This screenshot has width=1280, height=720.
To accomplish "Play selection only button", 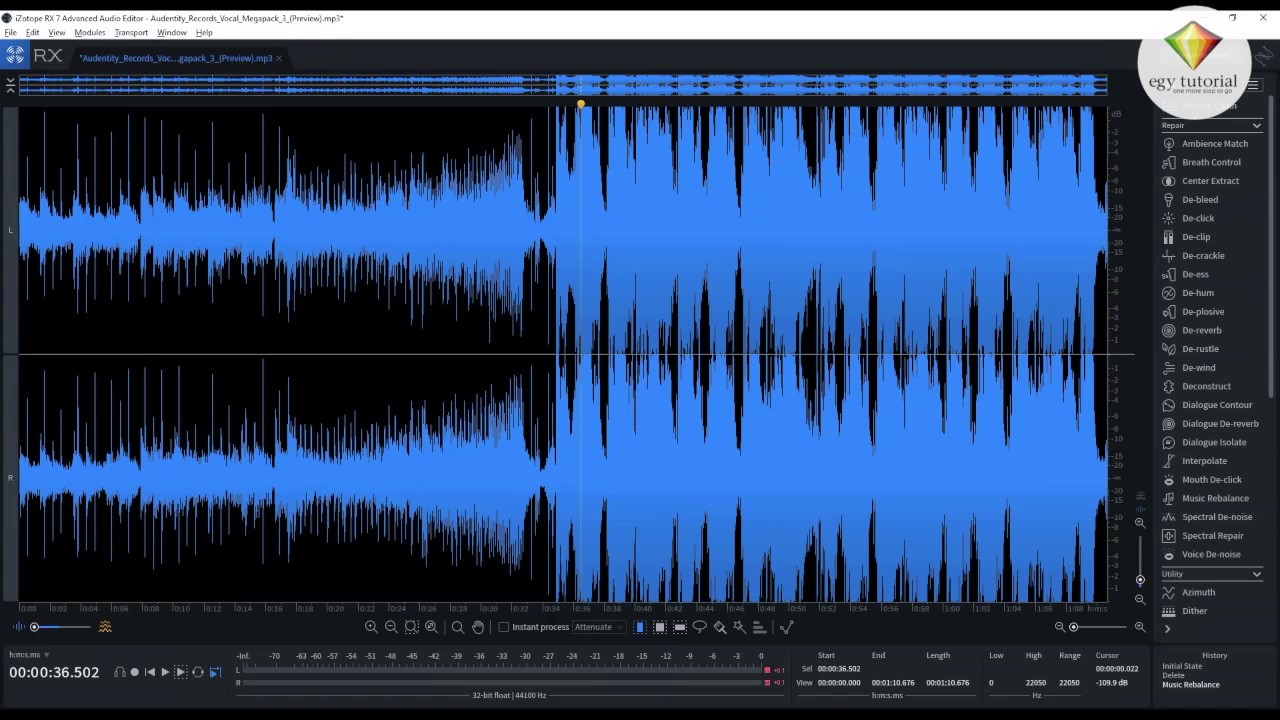I will point(181,672).
